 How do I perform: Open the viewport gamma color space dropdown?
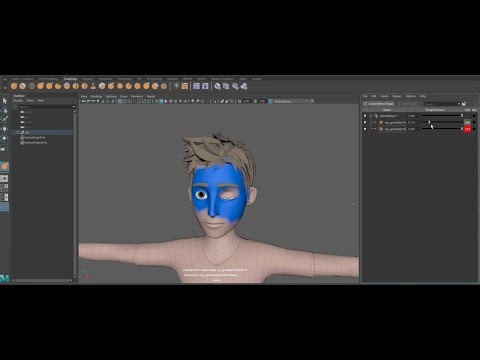294,101
